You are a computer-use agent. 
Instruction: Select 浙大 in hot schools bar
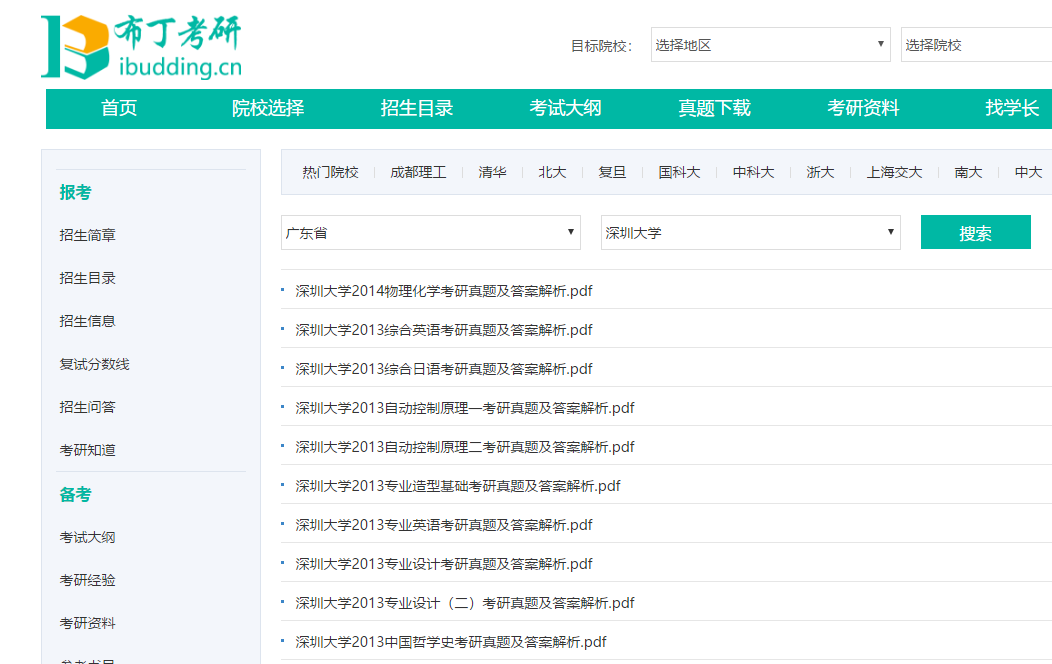(x=820, y=172)
